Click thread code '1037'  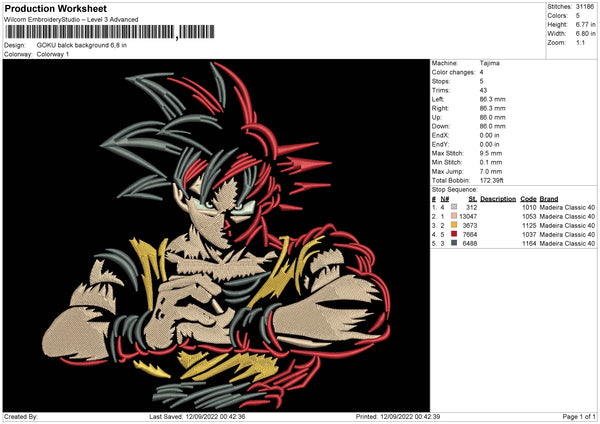529,234
